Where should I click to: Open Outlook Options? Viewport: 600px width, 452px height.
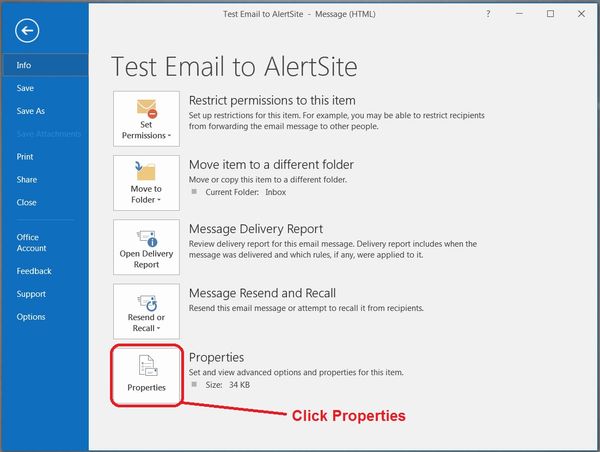(x=45, y=317)
